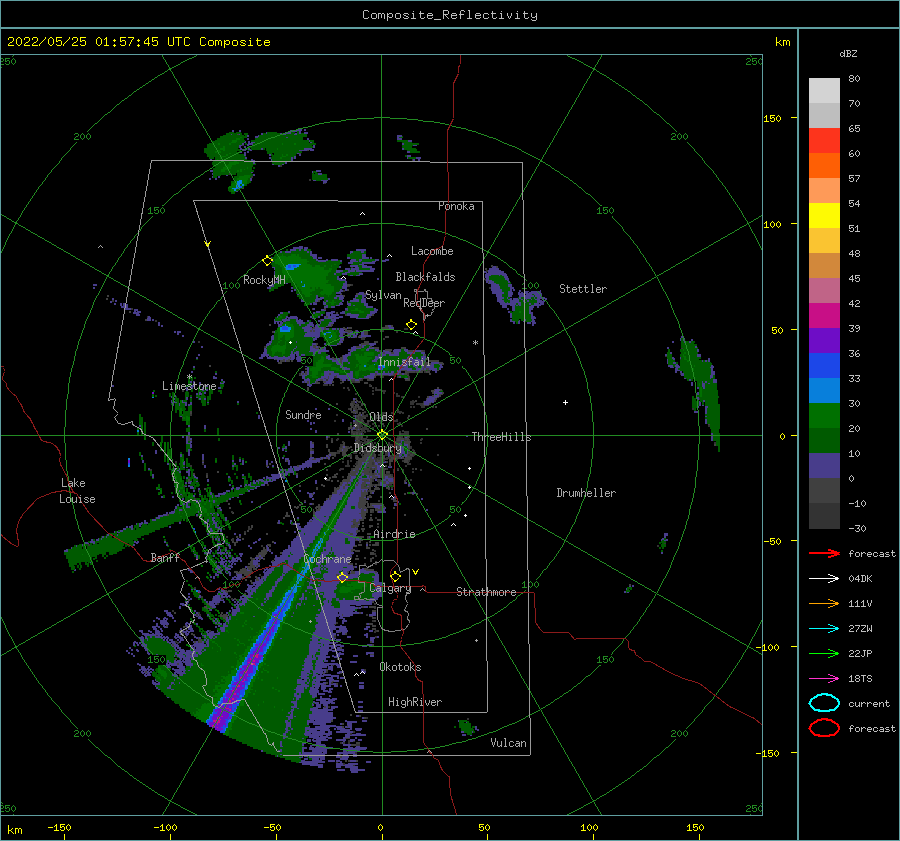Click the yellow diamond marker beside RockyMH
Image resolution: width=900 pixels, height=841 pixels.
click(267, 261)
